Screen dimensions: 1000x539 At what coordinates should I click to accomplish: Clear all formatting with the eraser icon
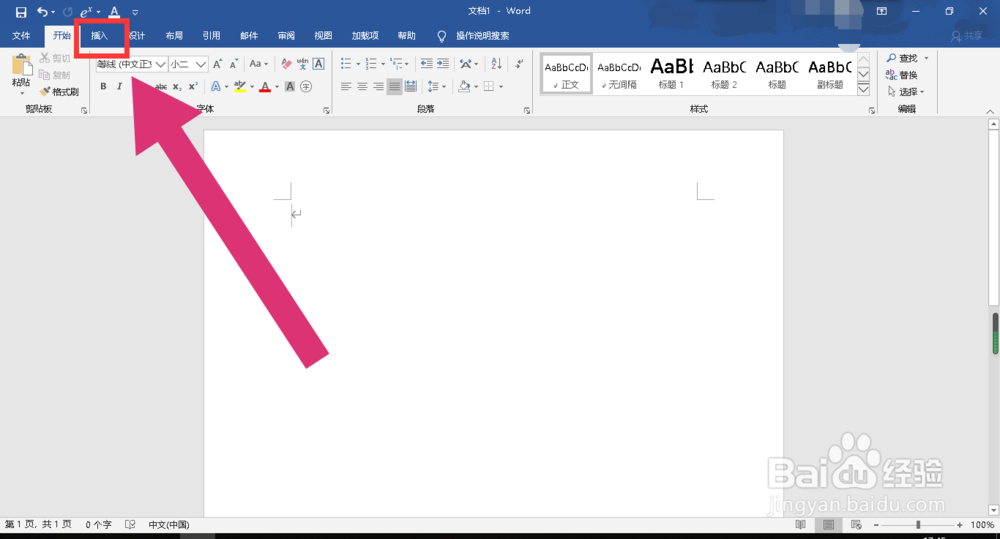[286, 64]
